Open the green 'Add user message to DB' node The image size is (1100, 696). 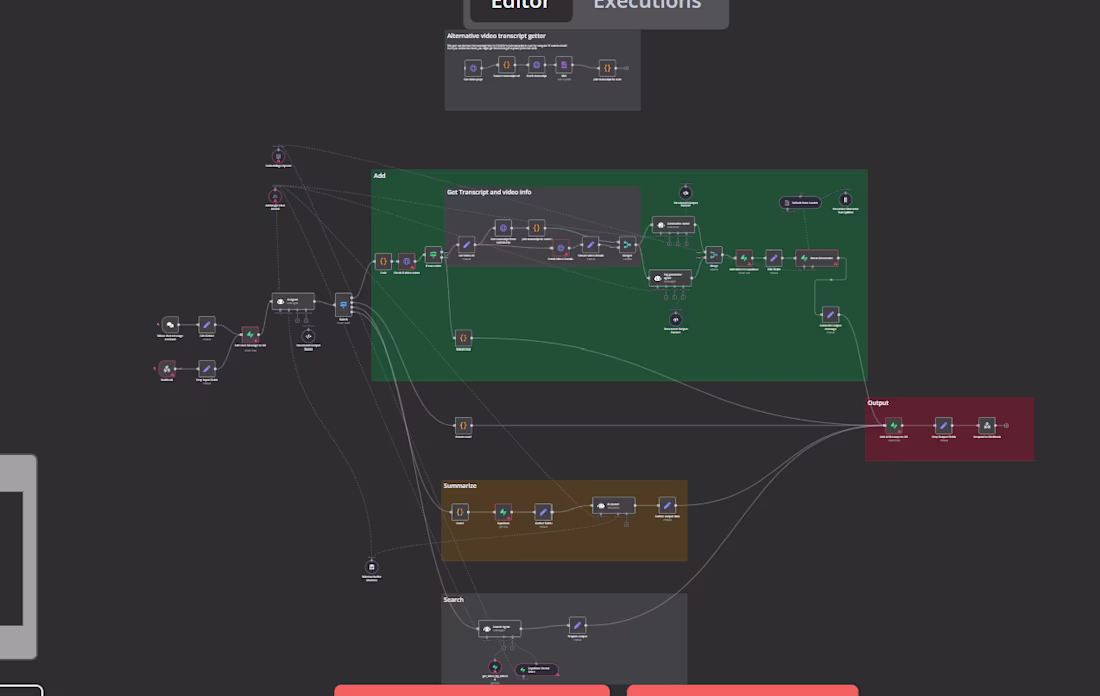click(x=250, y=335)
